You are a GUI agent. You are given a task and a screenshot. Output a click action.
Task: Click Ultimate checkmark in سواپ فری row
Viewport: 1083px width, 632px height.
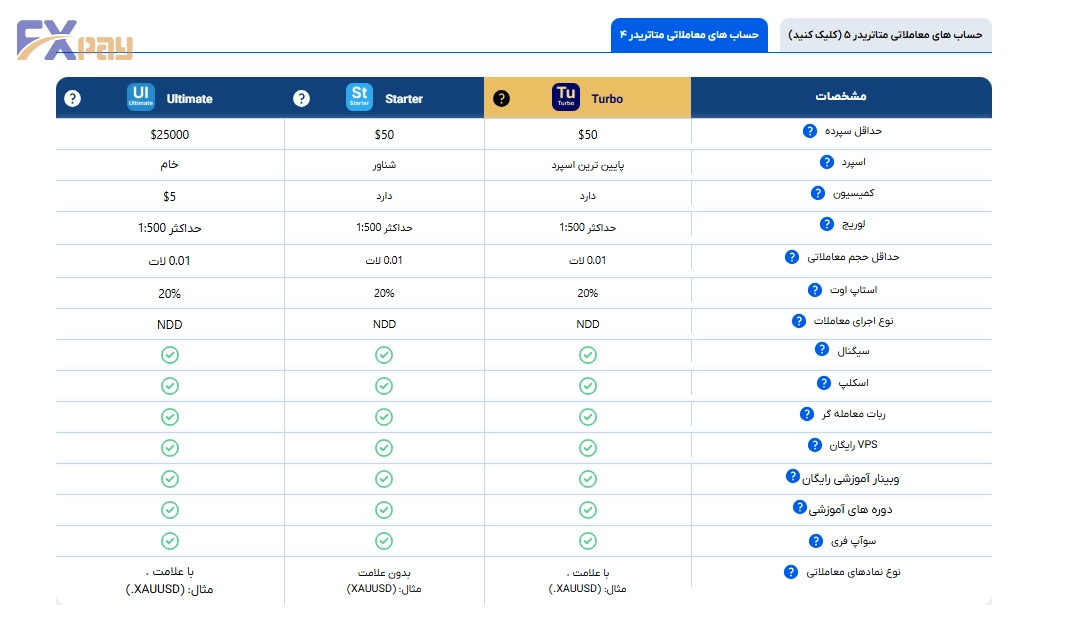170,541
